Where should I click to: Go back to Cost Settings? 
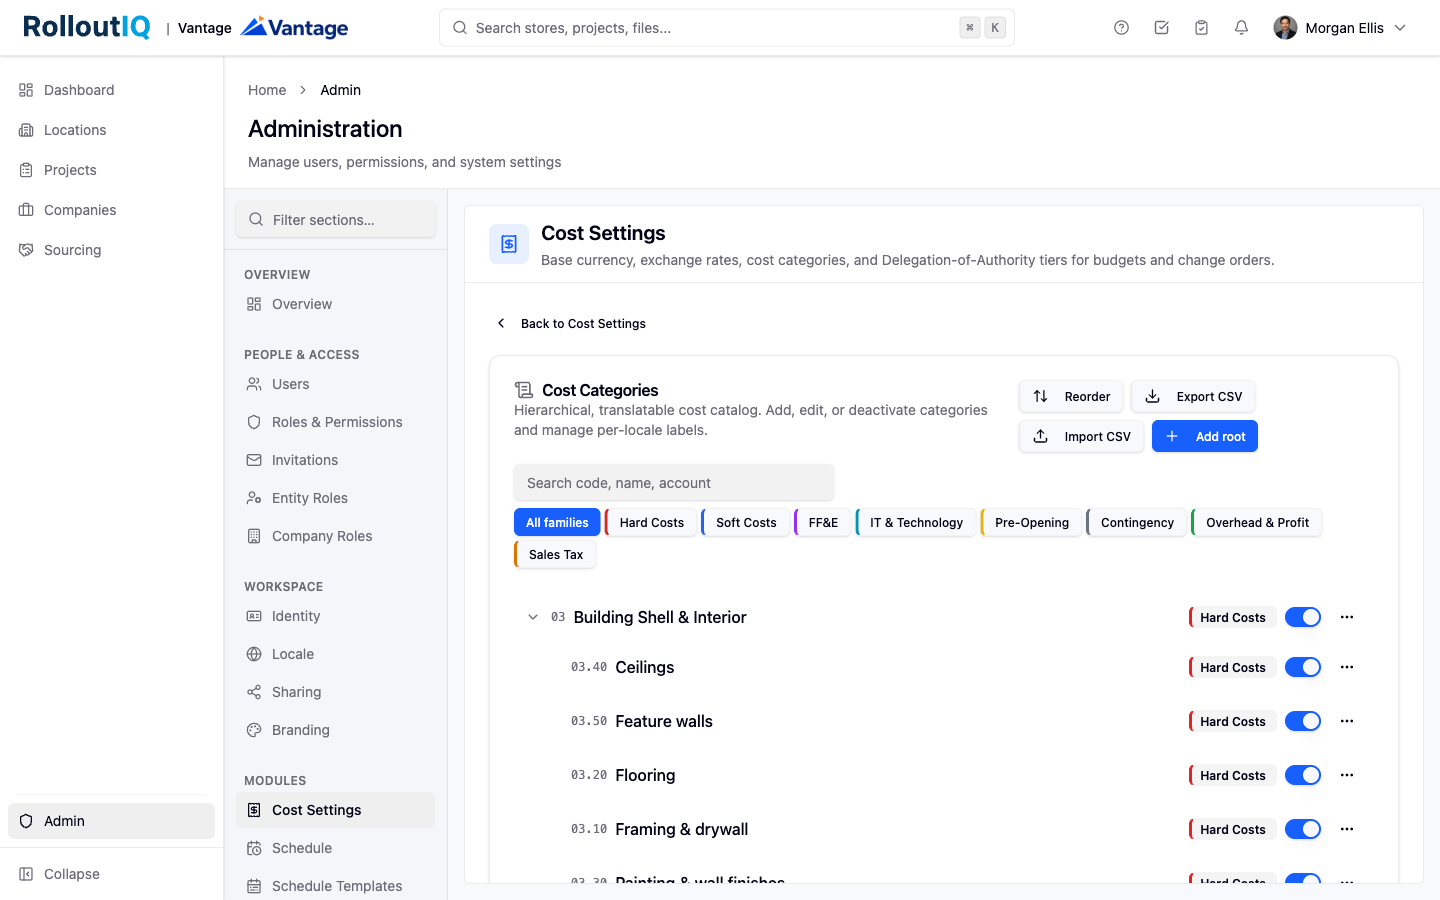point(571,323)
